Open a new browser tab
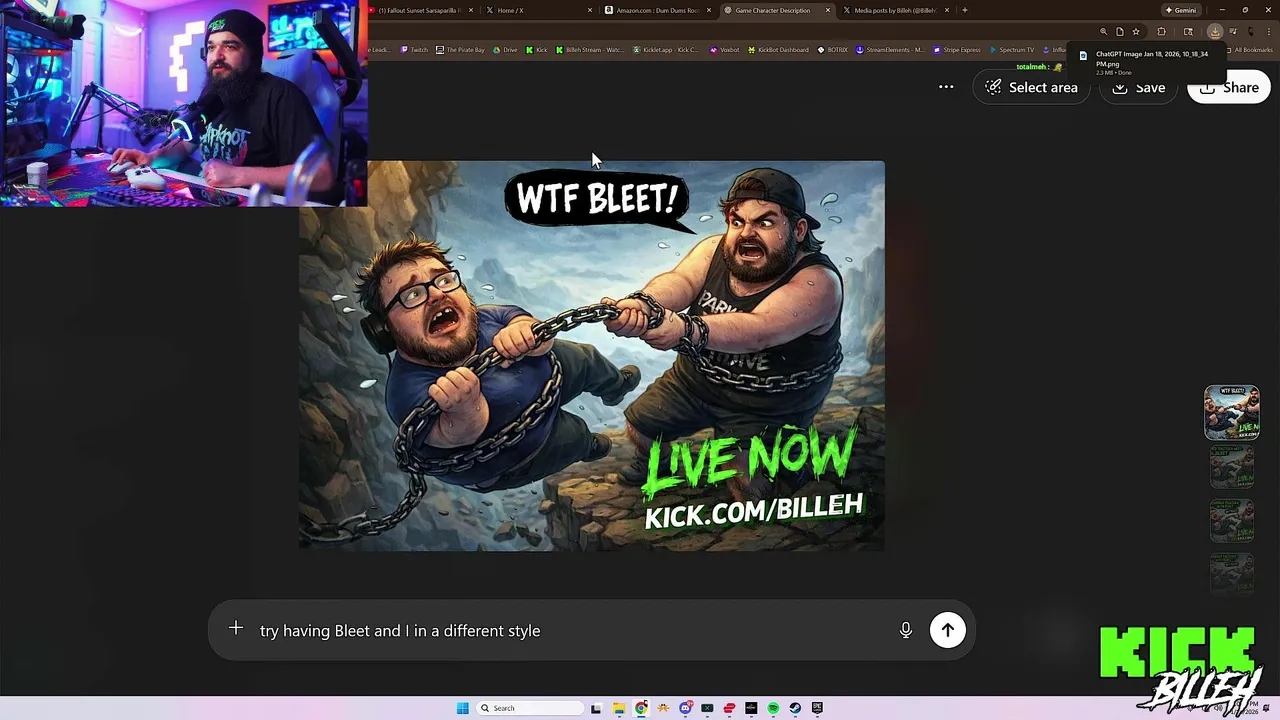 964,10
